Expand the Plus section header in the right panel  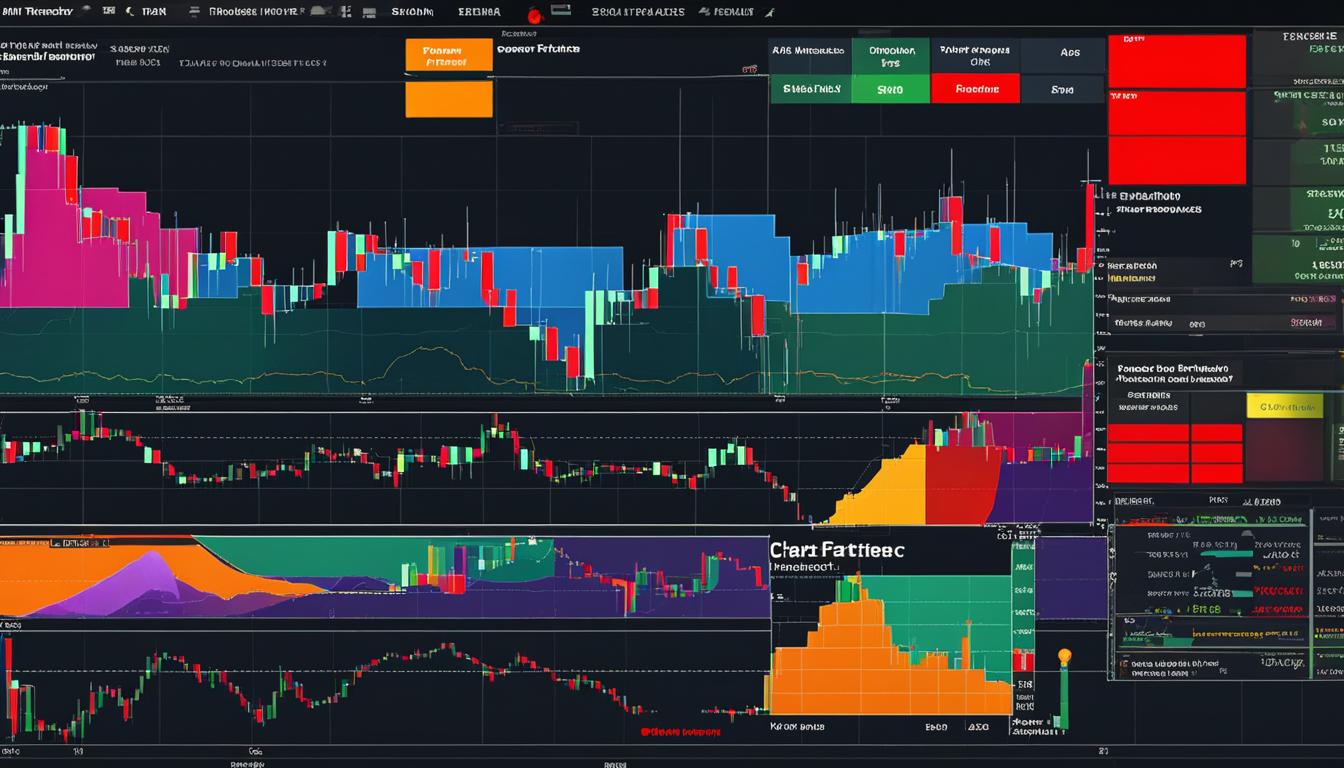[x=1218, y=500]
